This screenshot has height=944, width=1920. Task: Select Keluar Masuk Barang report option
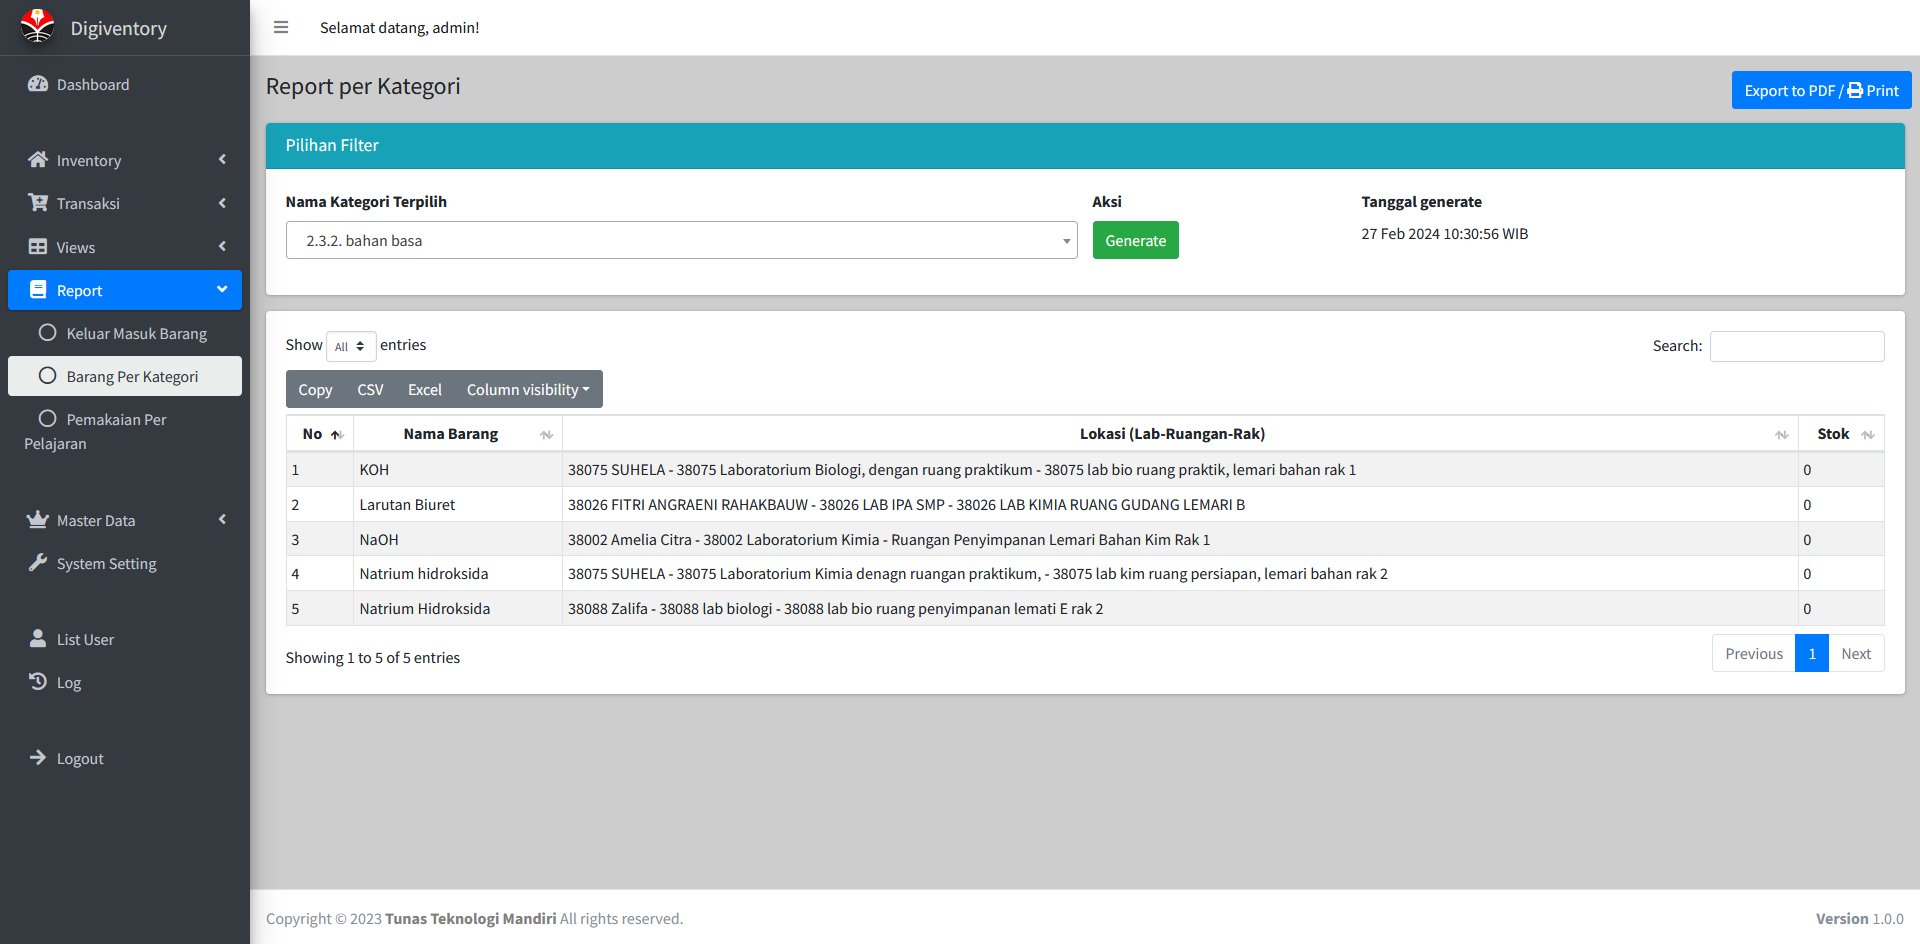coord(136,333)
